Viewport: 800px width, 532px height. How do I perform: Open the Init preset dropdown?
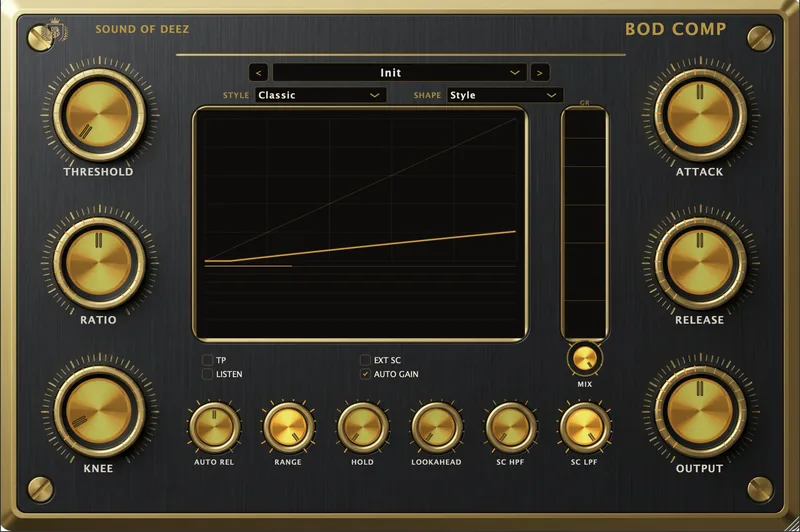point(399,72)
